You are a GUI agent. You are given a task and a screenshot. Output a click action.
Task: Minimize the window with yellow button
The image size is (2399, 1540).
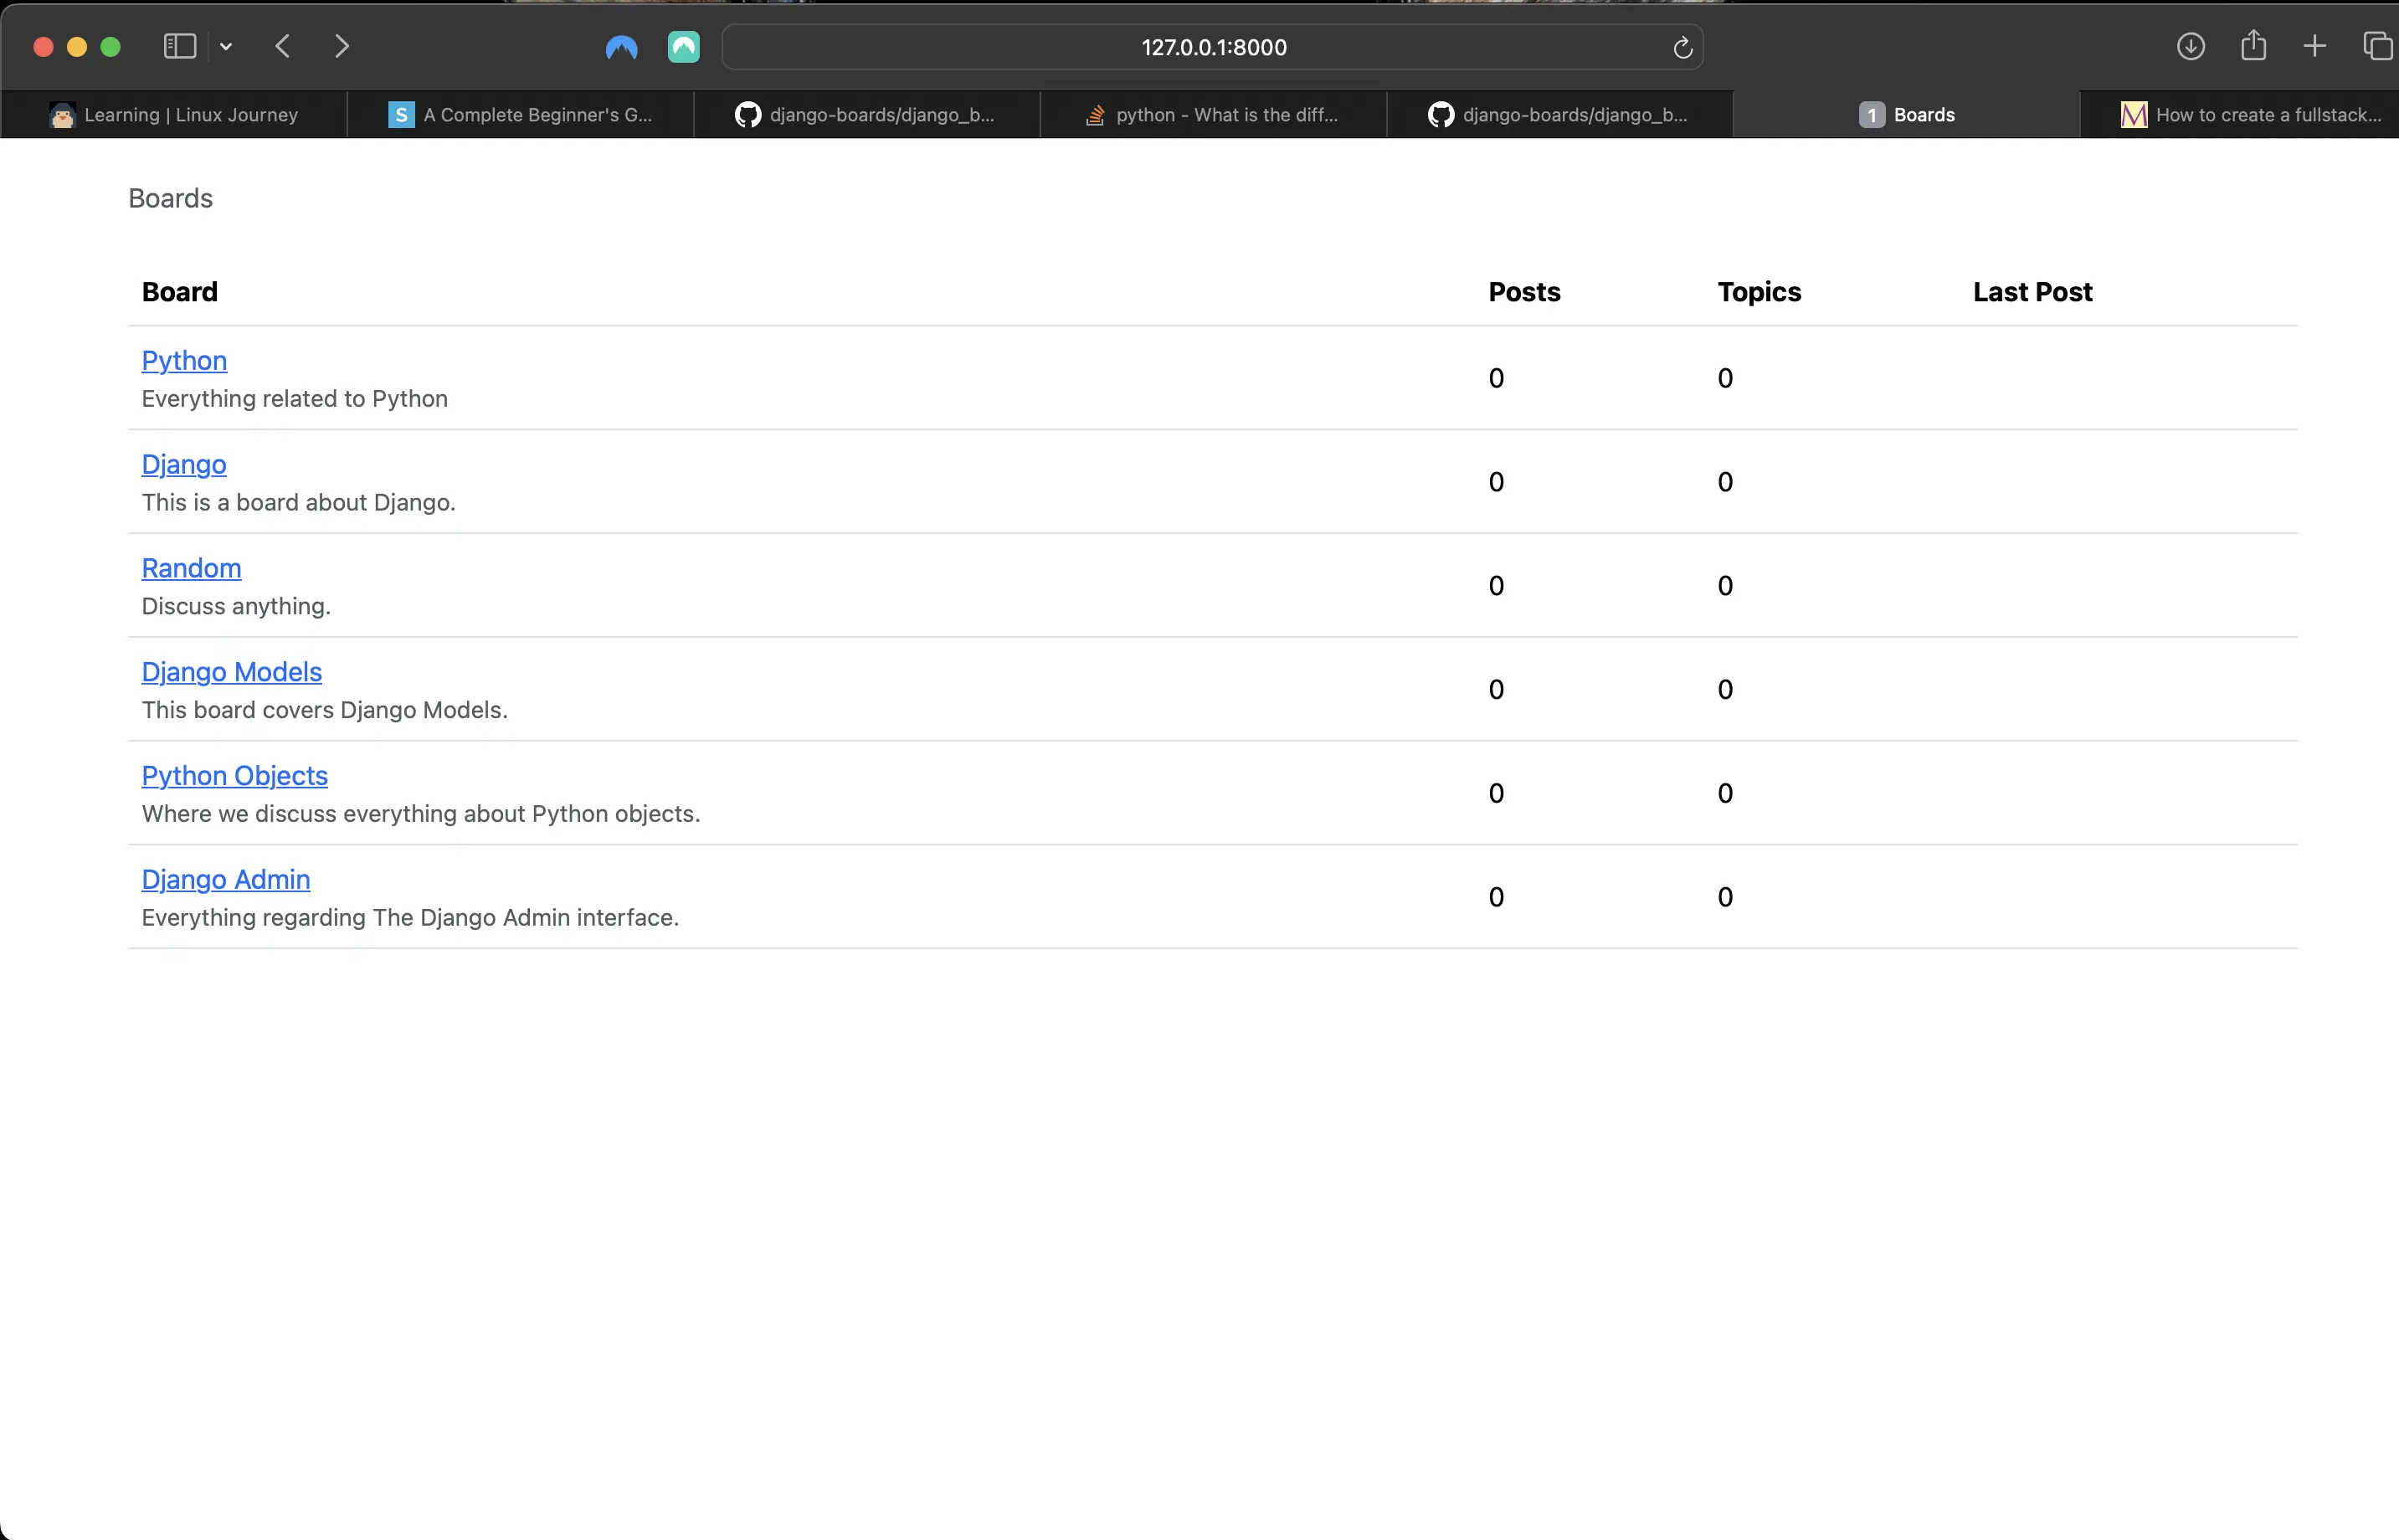77,47
